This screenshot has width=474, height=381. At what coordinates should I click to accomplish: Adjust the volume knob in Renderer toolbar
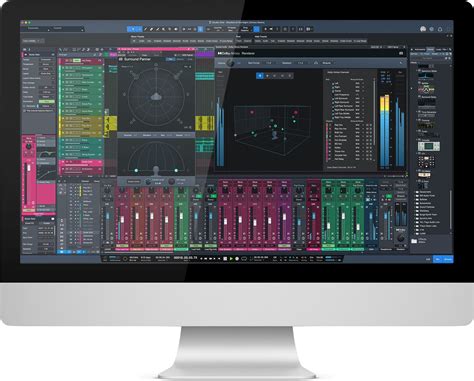click(x=230, y=63)
